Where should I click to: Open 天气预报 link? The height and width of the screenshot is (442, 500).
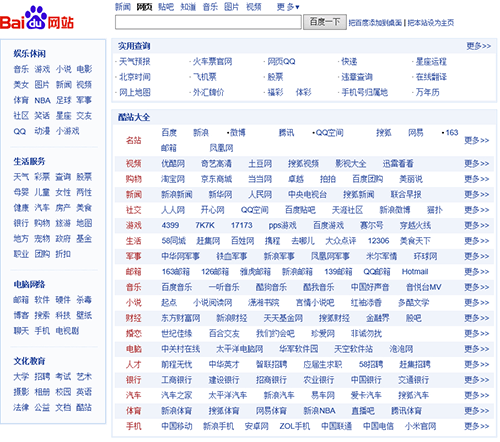[x=135, y=61]
